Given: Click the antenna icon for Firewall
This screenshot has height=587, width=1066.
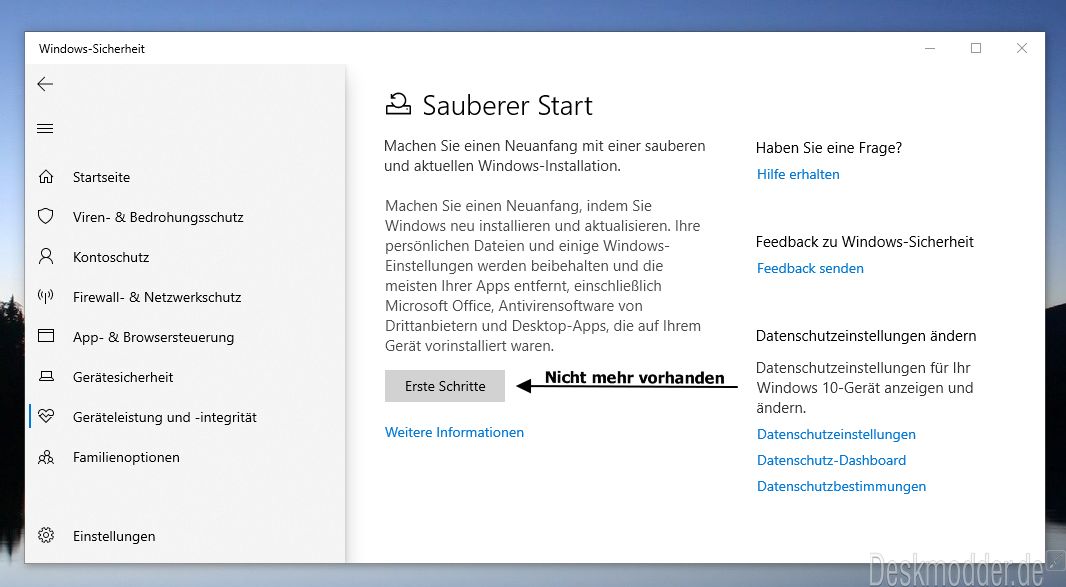Looking at the screenshot, I should pyautogui.click(x=46, y=297).
